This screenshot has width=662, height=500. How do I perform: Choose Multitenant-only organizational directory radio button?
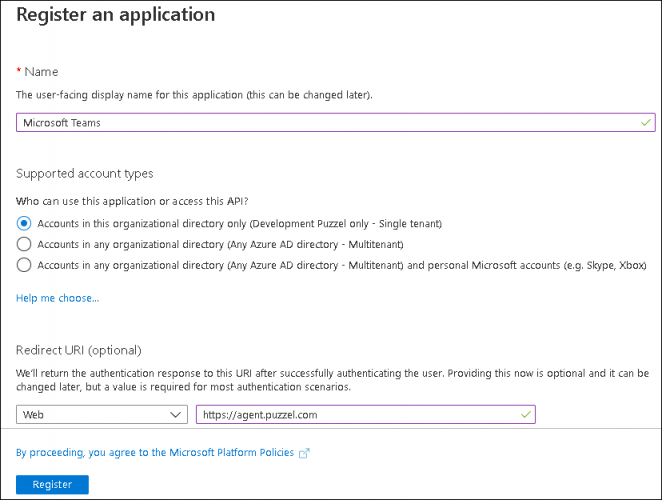(24, 244)
